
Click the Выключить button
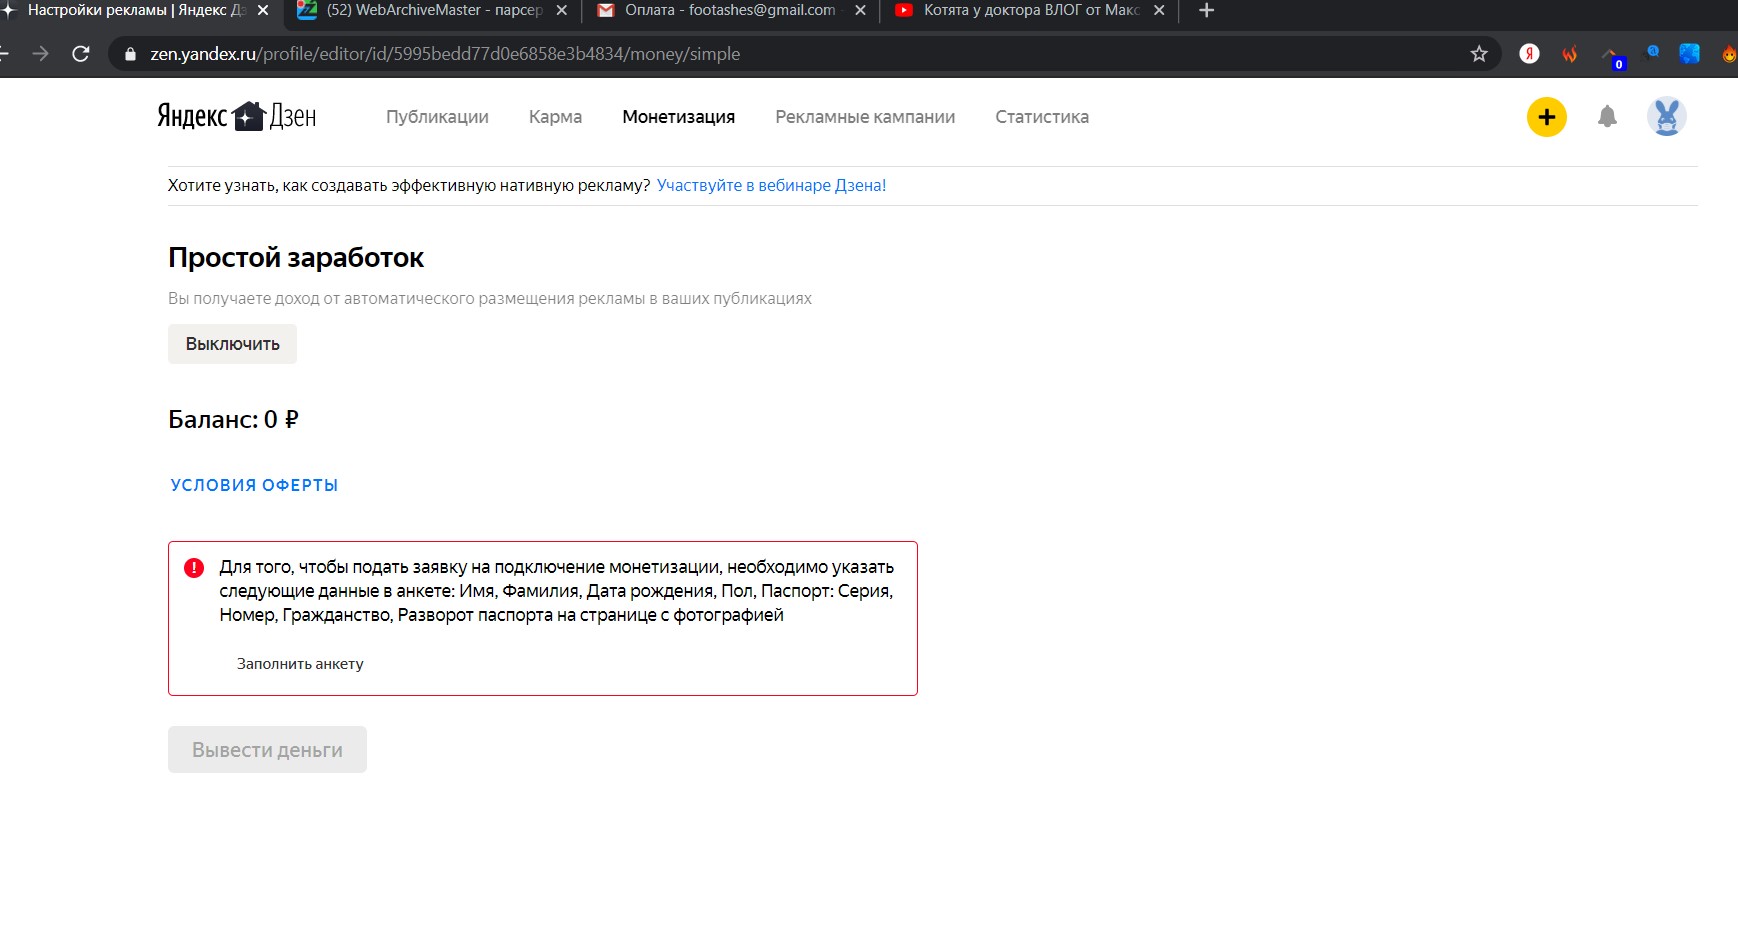(232, 344)
